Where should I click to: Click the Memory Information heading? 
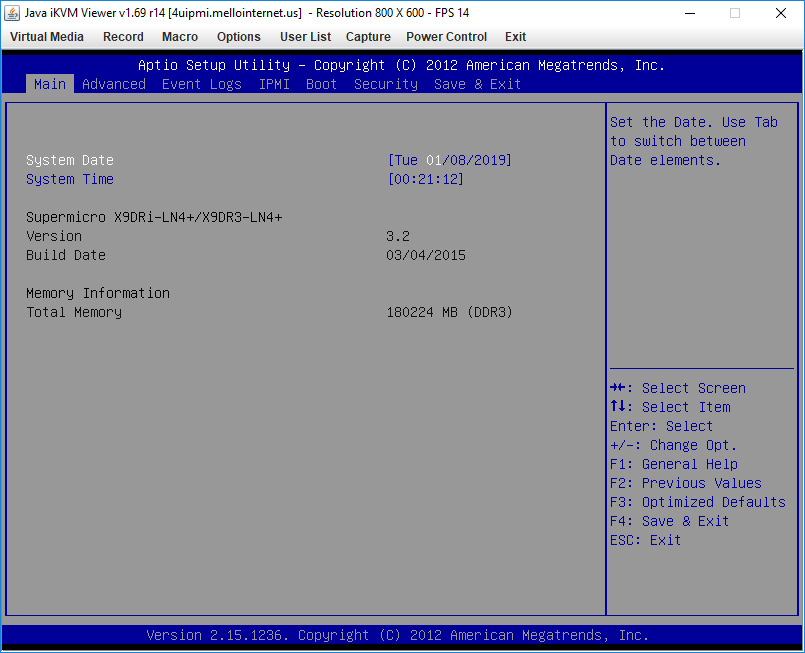98,293
